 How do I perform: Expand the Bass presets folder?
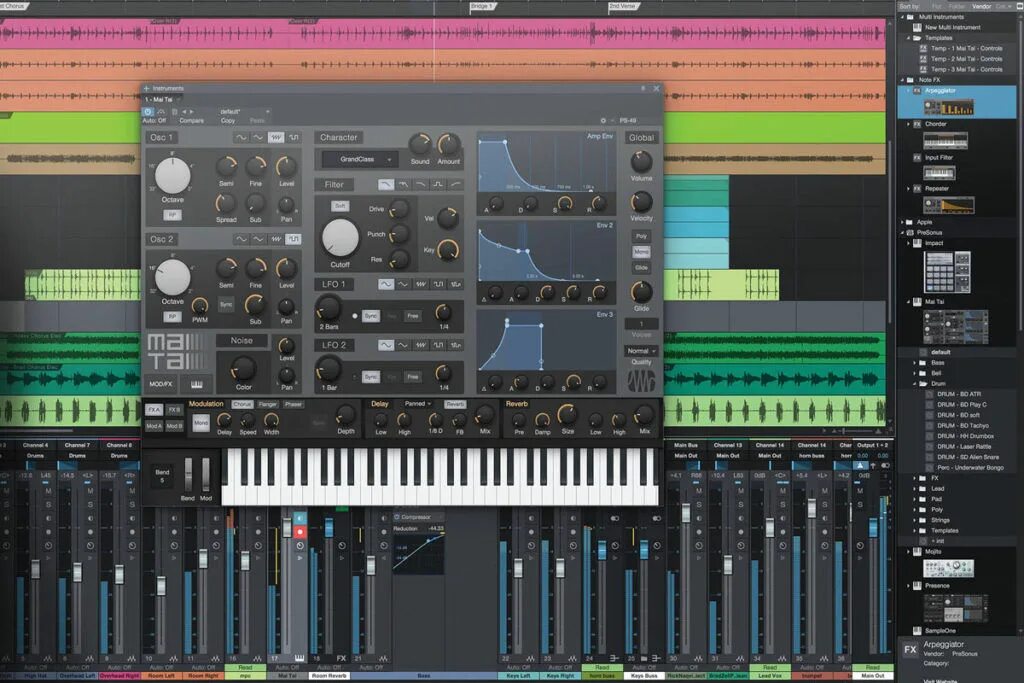tap(914, 363)
